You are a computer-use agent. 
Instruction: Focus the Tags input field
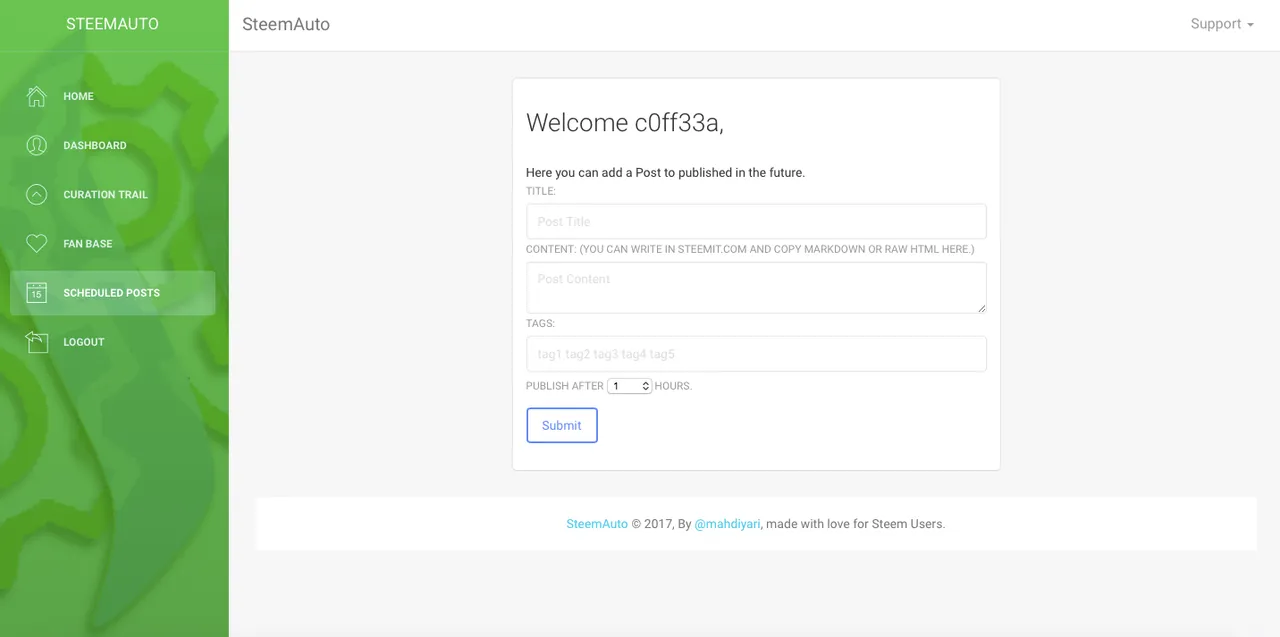click(x=756, y=354)
